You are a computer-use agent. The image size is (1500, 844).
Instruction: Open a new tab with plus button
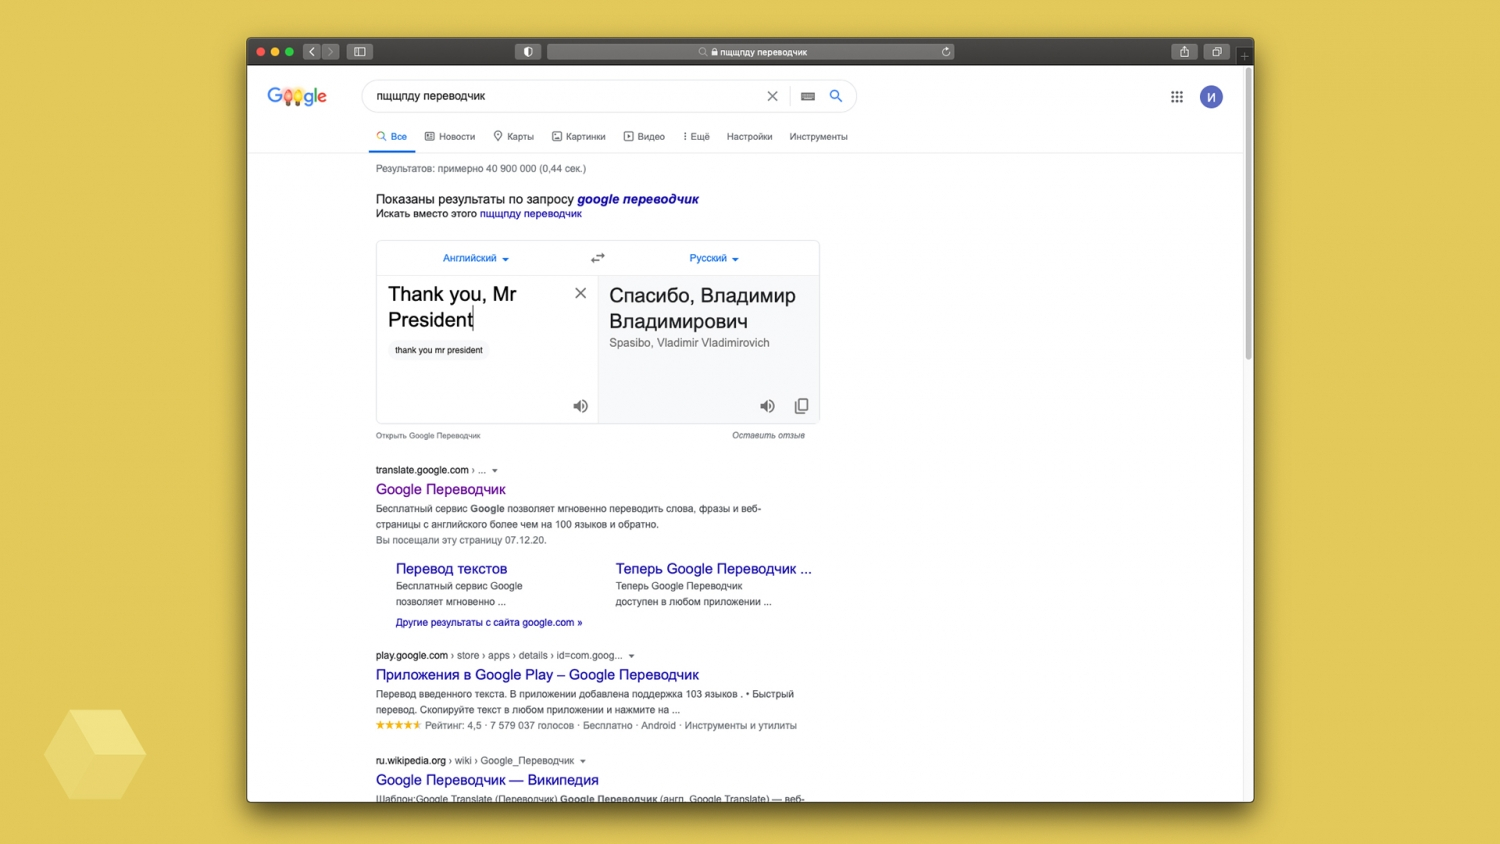coord(1244,56)
